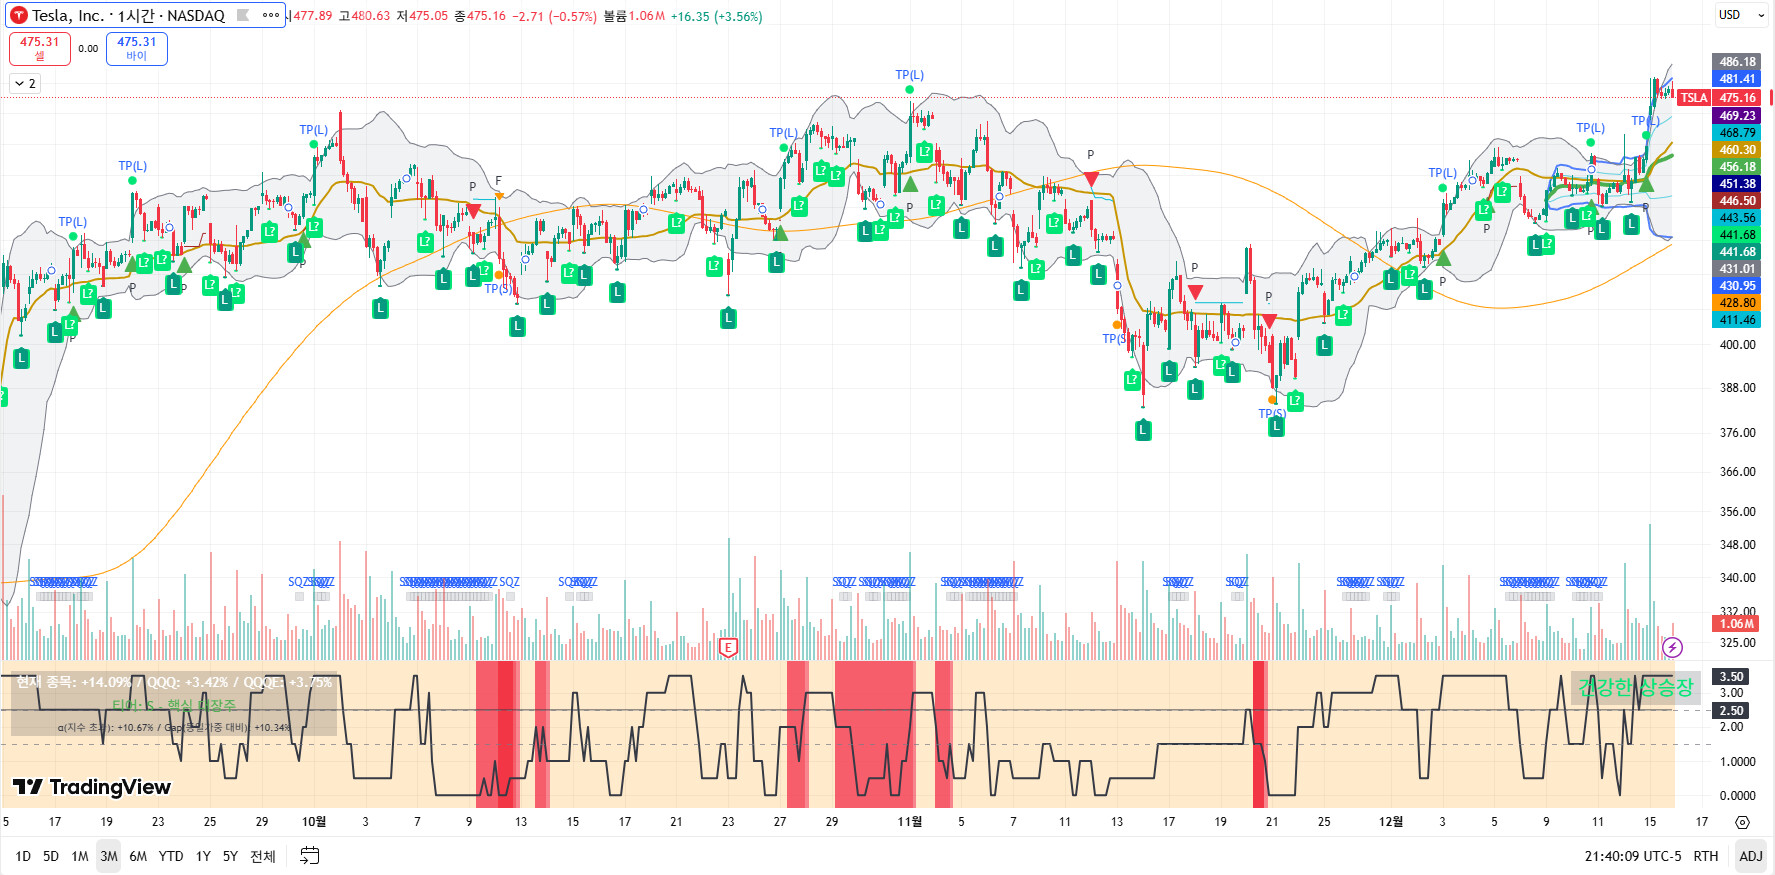Click the flag icon beside NASDAQ
The width and height of the screenshot is (1775, 875).
coord(243,15)
